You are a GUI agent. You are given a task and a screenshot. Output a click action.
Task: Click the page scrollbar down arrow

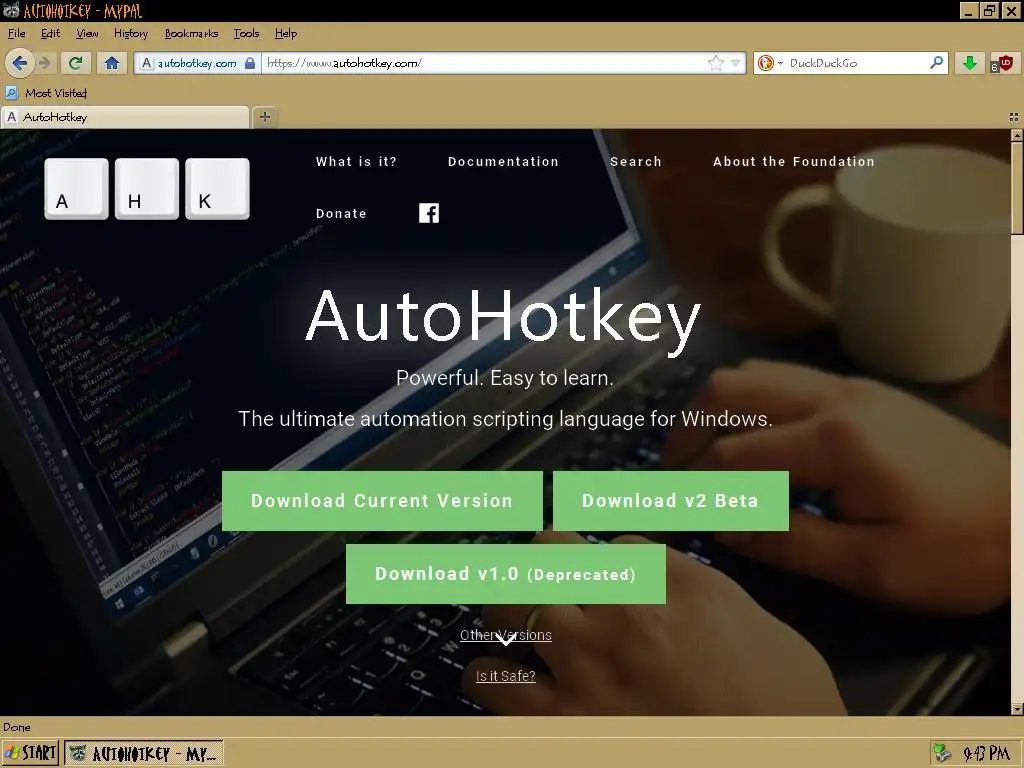click(x=1017, y=709)
